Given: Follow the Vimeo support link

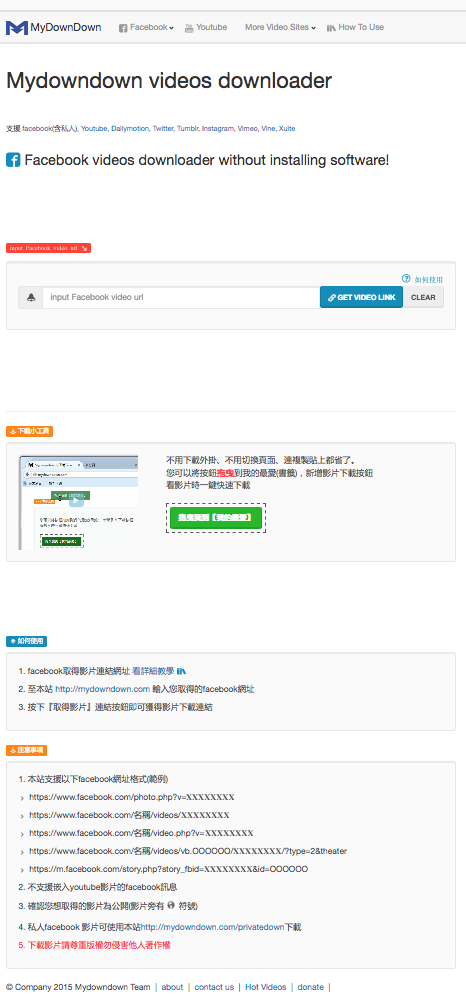Looking at the screenshot, I should point(247,128).
